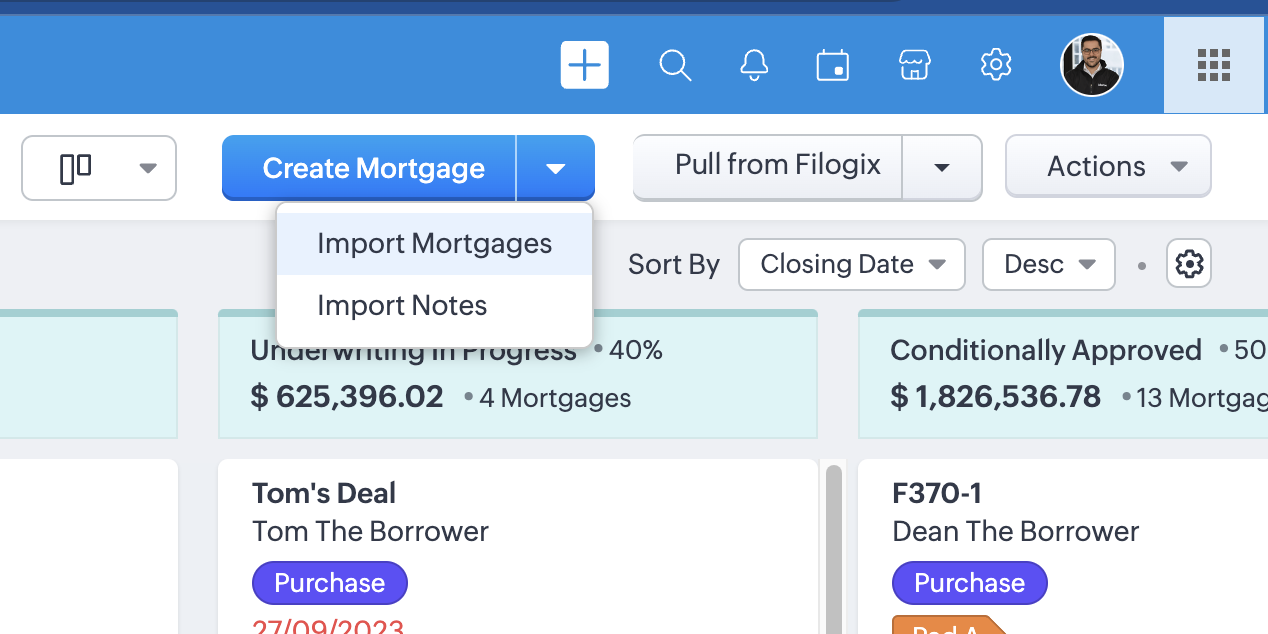
Task: Click the plus quick-create icon
Action: pos(584,66)
